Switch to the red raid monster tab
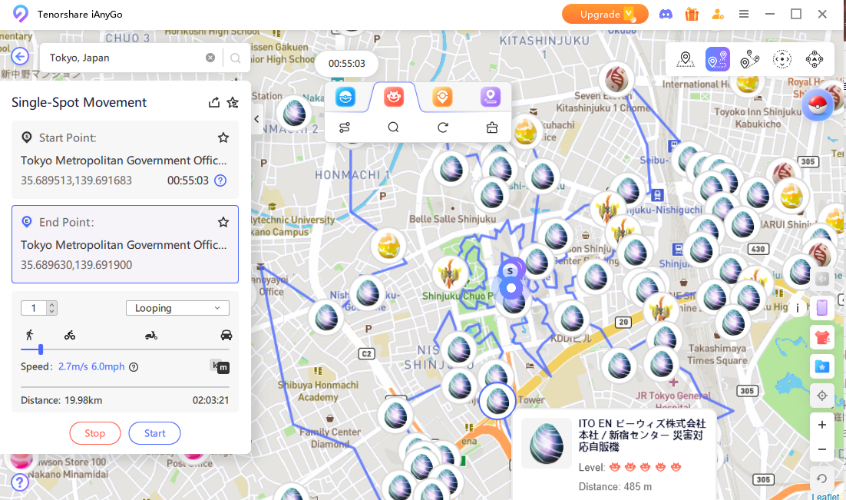This screenshot has height=500, width=846. click(x=394, y=97)
